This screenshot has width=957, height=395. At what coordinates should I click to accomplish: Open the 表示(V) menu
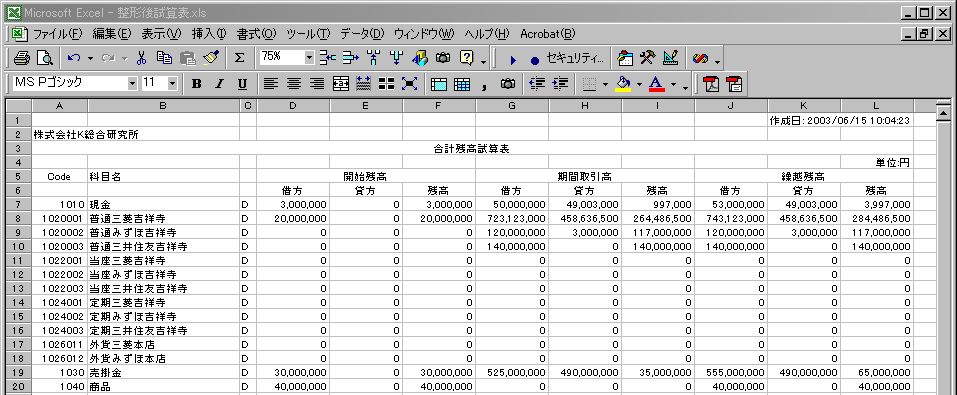[161, 34]
